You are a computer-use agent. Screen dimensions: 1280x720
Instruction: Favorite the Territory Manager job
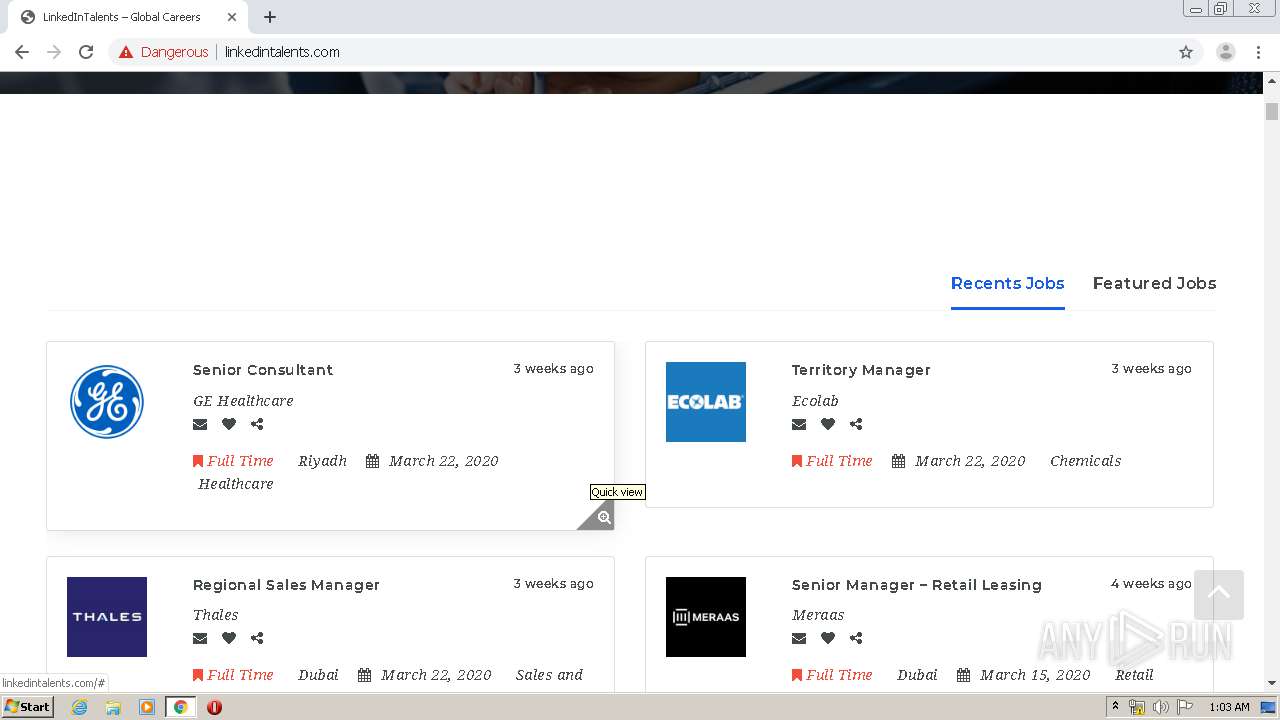pos(828,424)
